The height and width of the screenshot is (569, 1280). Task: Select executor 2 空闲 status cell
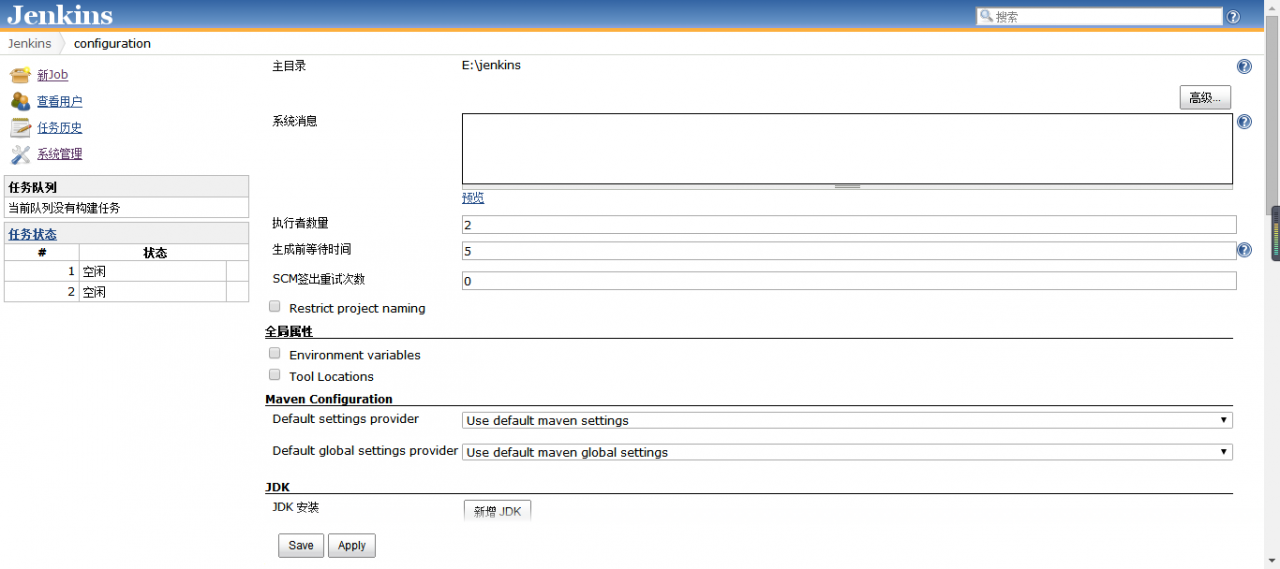[152, 292]
